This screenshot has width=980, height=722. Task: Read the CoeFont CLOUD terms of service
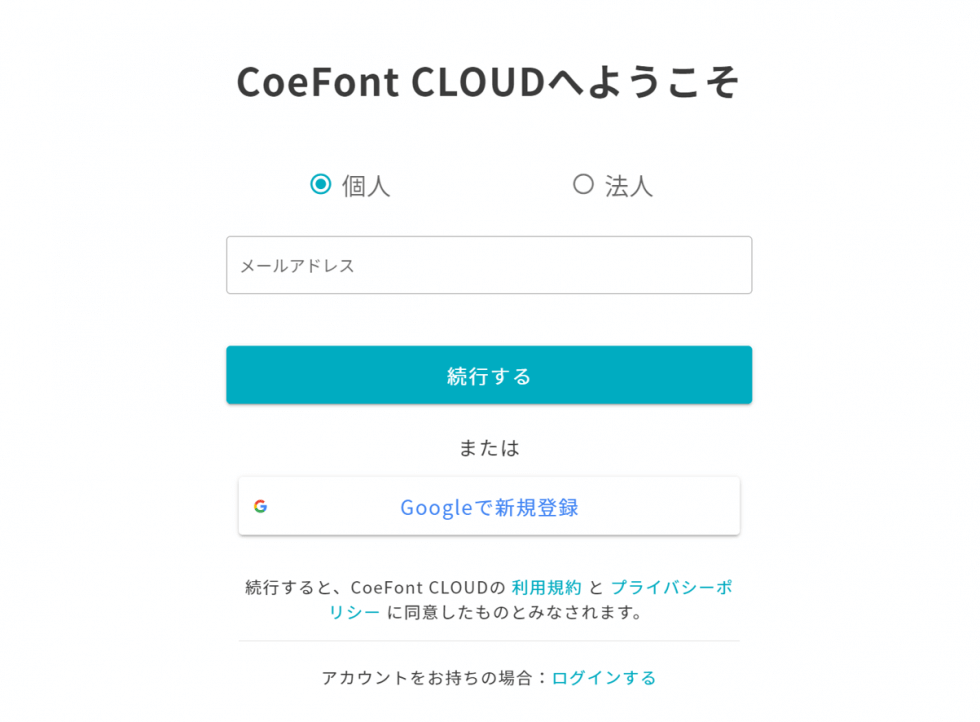click(547, 587)
